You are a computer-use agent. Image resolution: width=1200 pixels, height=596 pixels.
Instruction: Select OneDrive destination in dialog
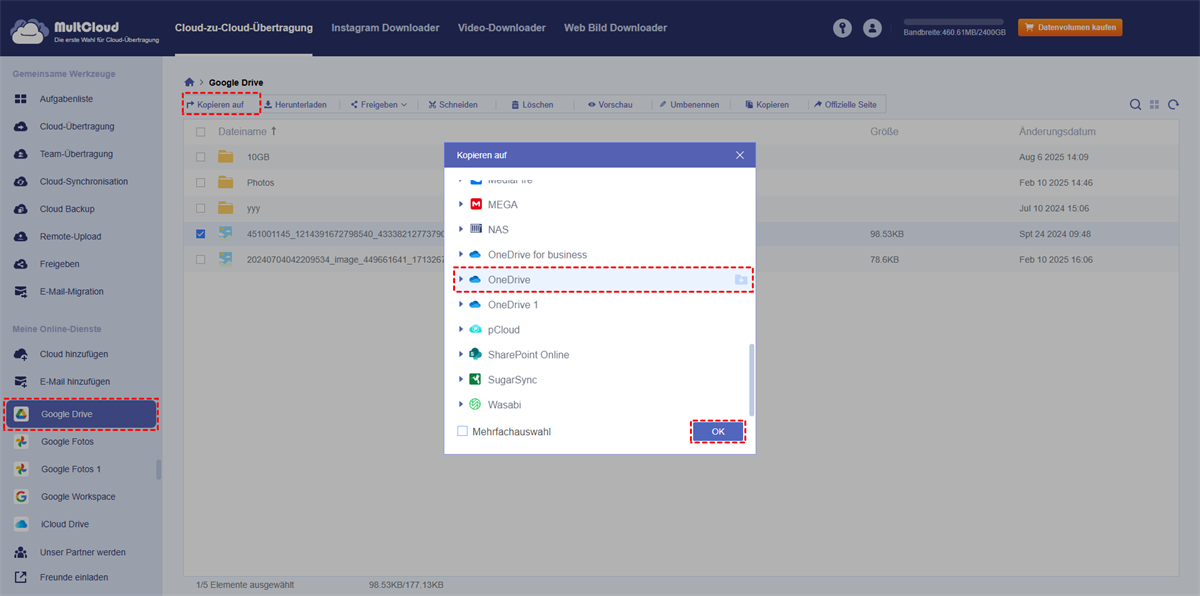[603, 280]
